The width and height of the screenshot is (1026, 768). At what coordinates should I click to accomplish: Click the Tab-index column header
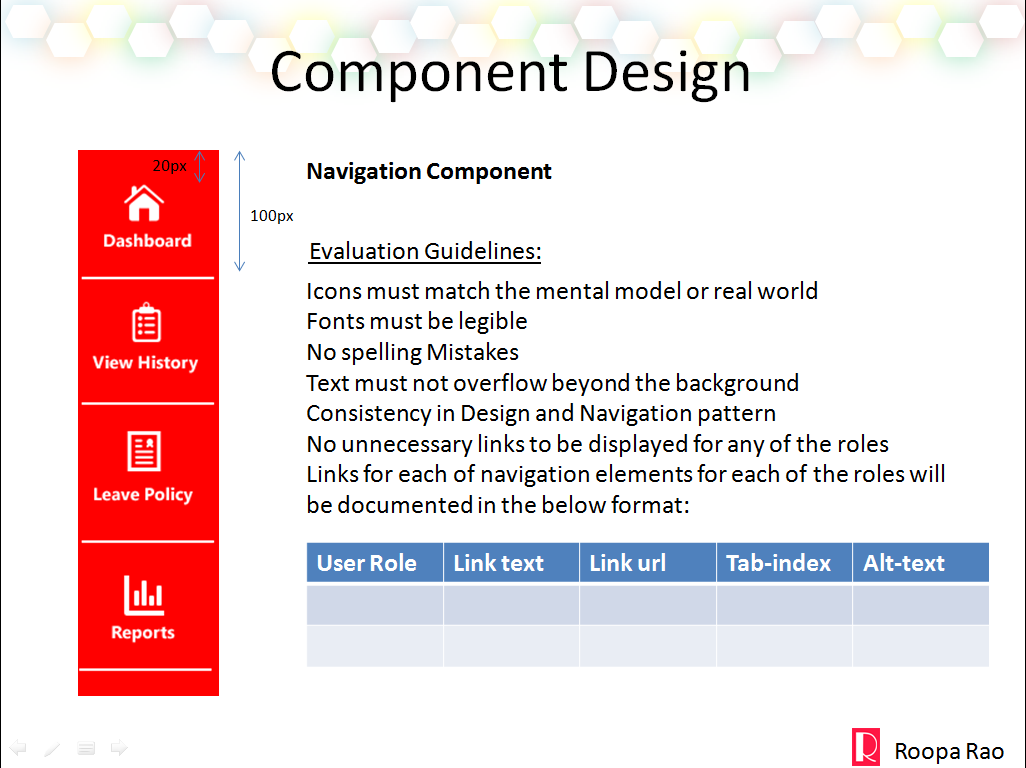point(785,563)
